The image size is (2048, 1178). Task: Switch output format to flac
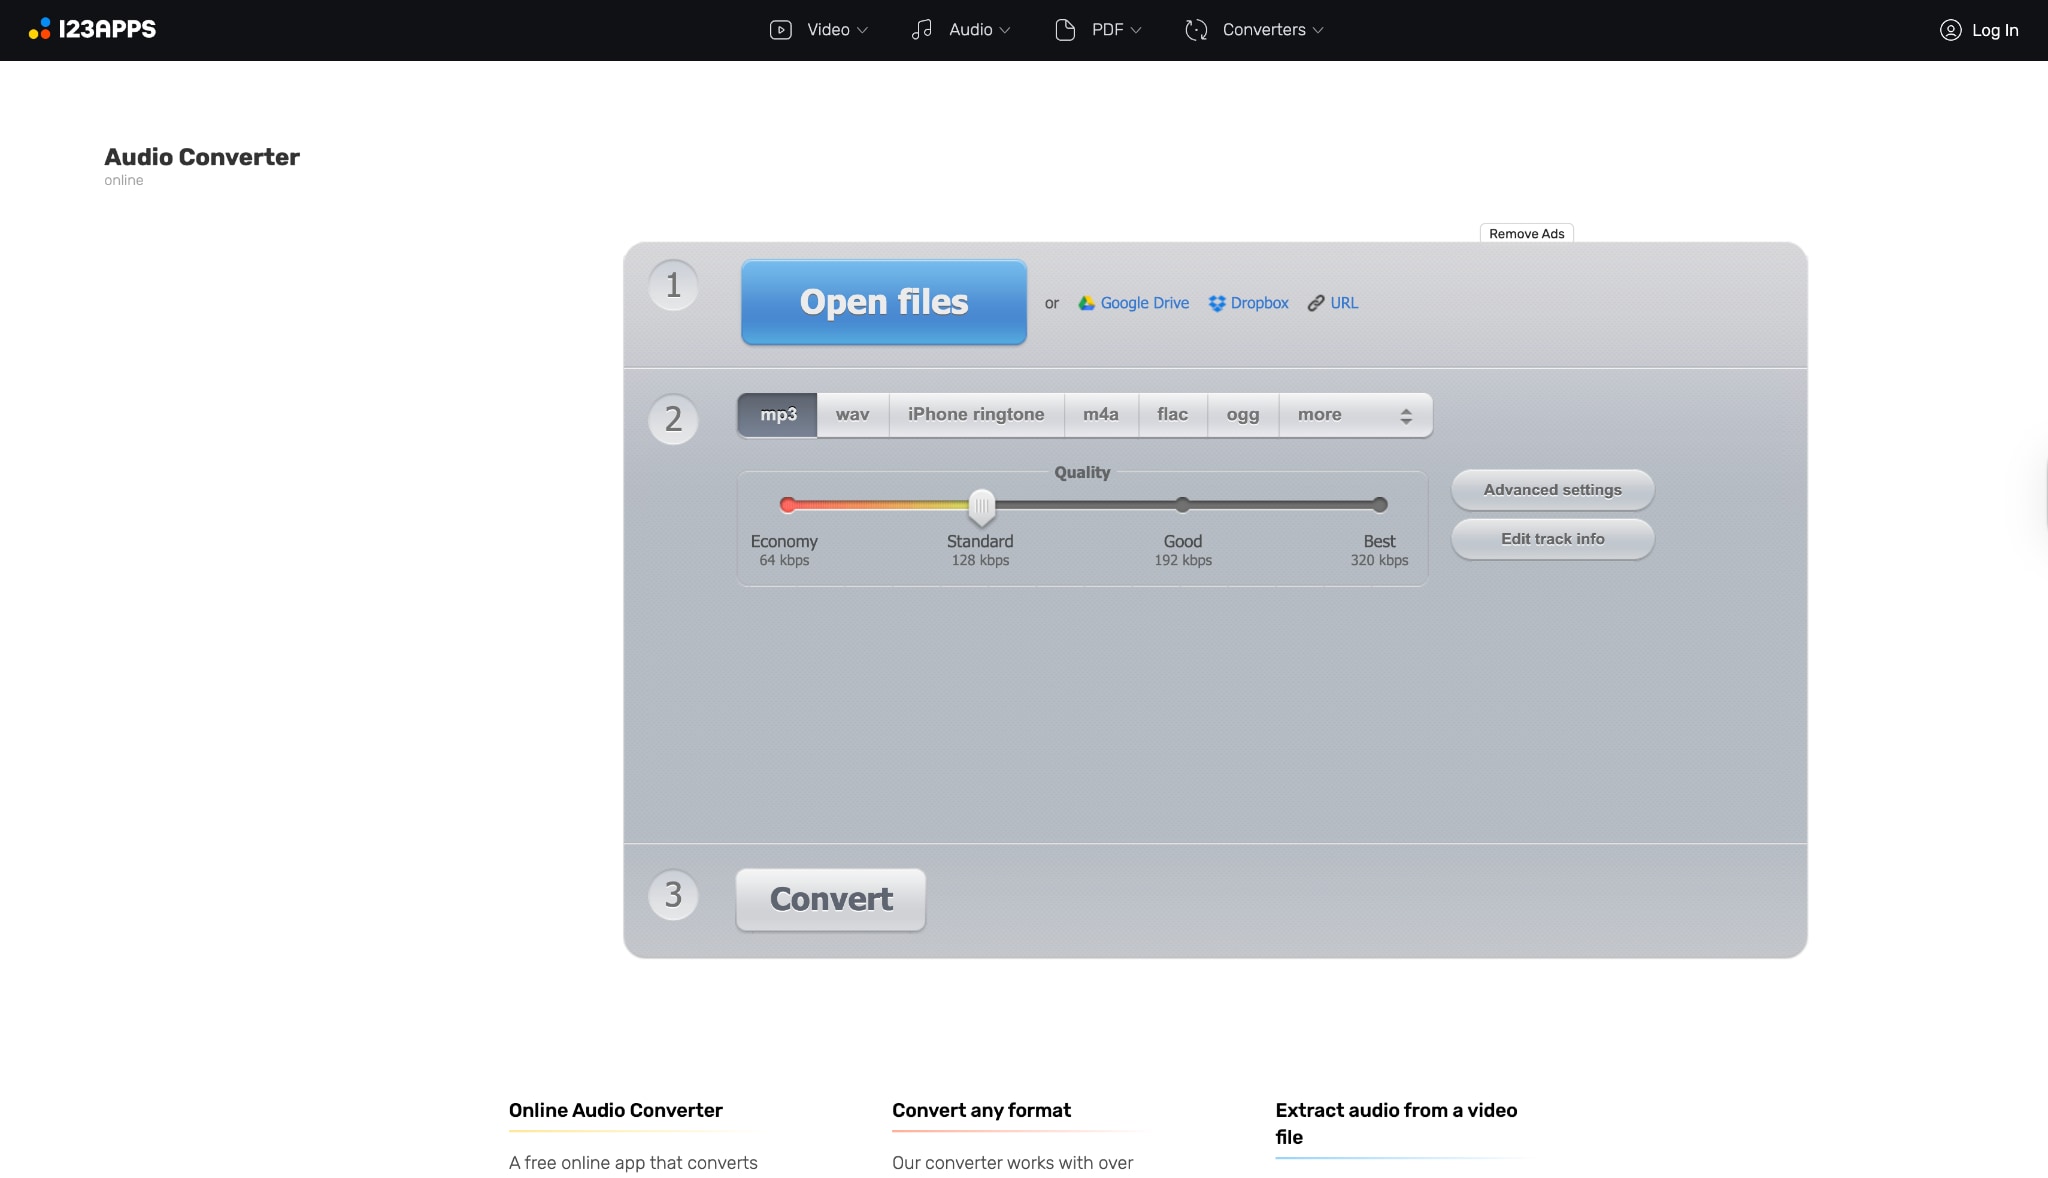1172,414
